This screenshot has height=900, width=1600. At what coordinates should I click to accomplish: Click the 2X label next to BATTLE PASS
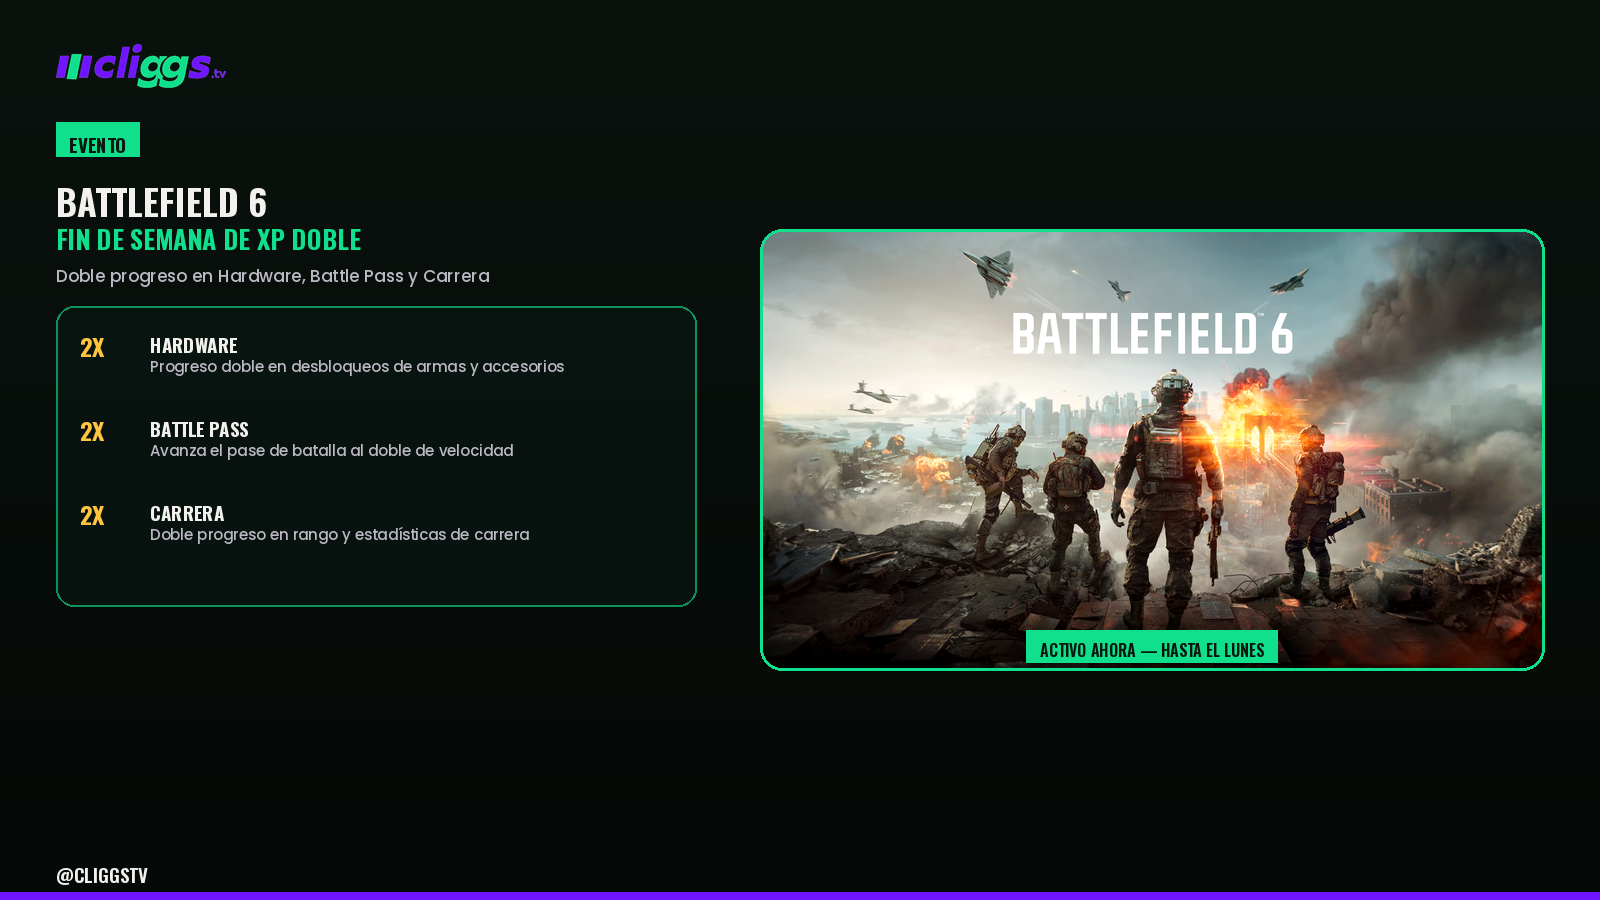pos(92,432)
